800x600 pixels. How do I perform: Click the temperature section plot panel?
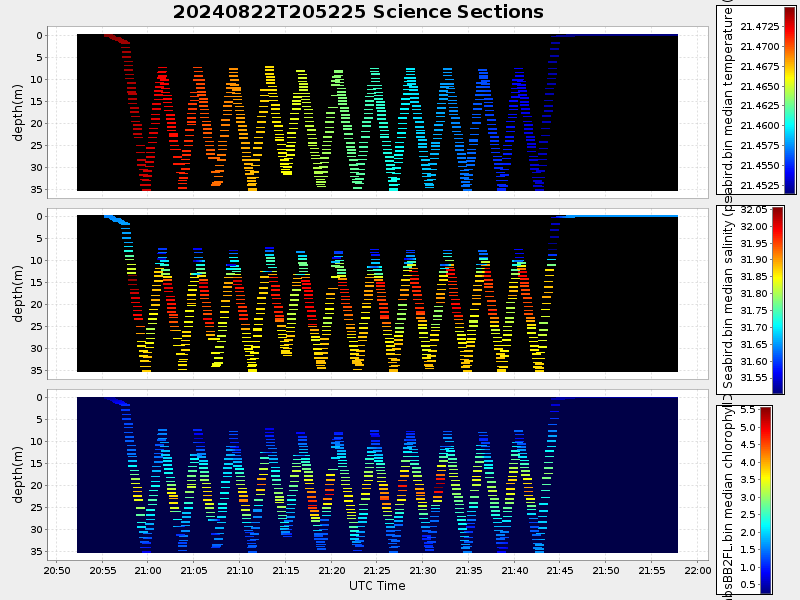(x=378, y=112)
